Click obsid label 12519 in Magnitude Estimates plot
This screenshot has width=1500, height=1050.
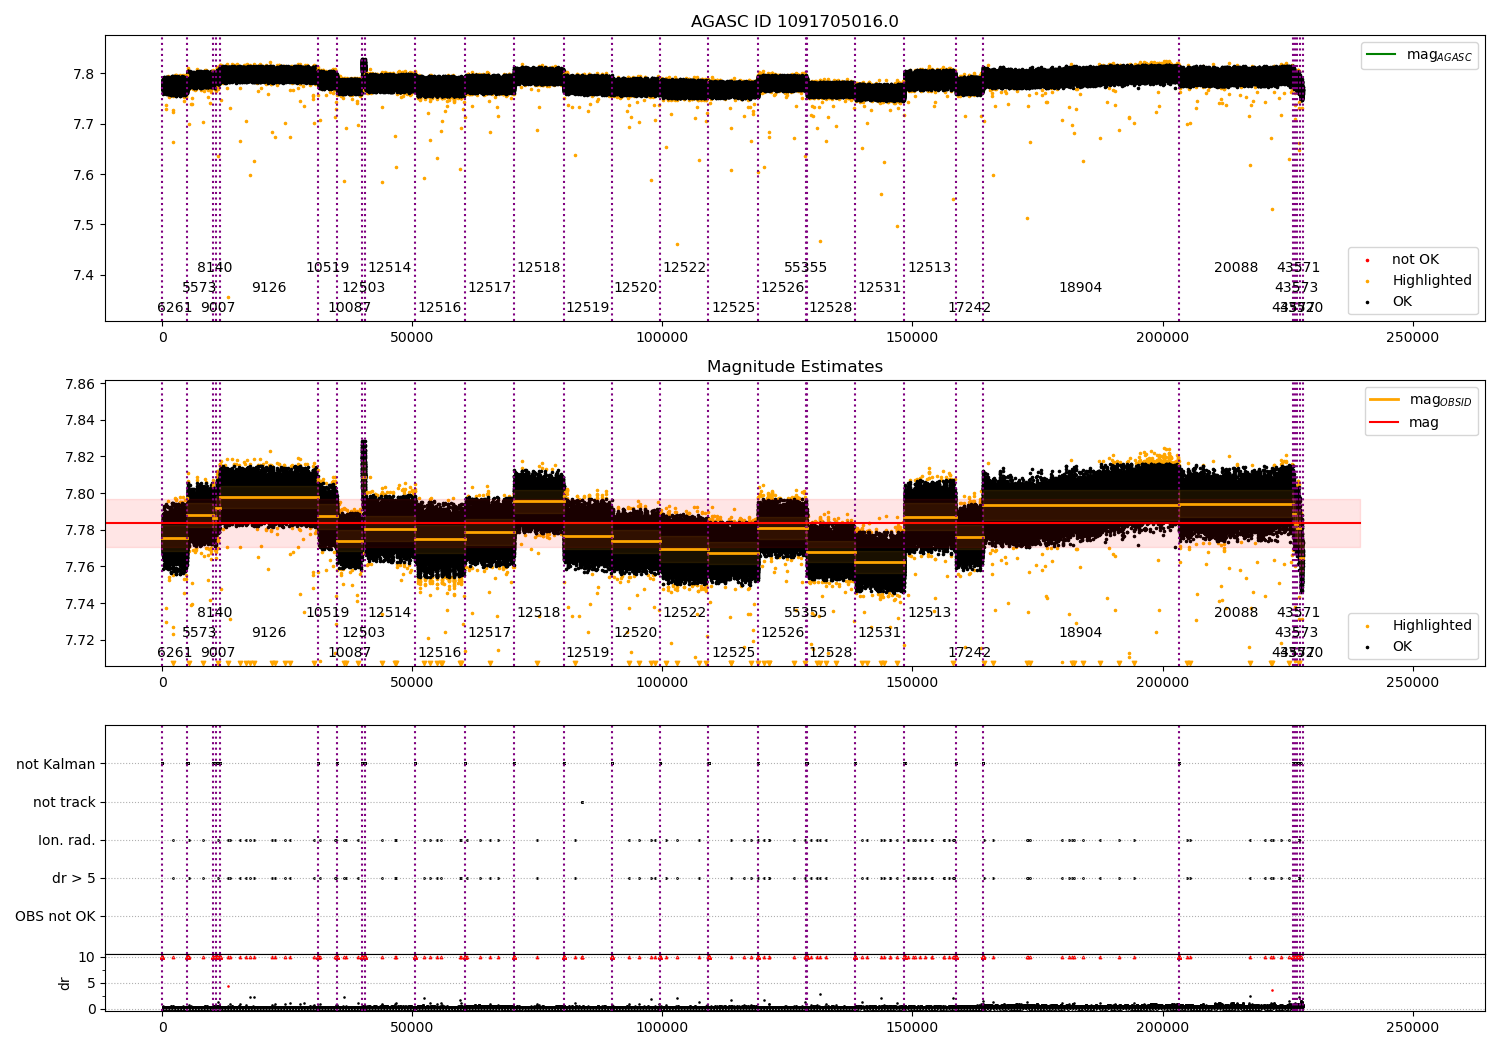(x=588, y=653)
